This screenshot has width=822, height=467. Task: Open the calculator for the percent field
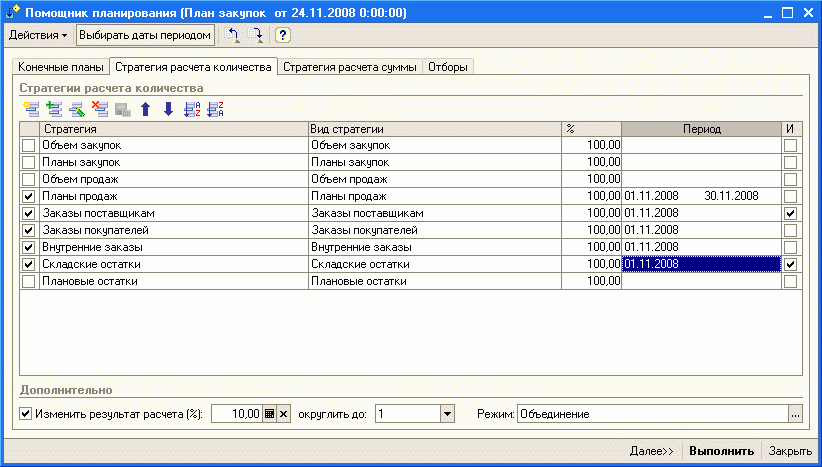tap(269, 414)
